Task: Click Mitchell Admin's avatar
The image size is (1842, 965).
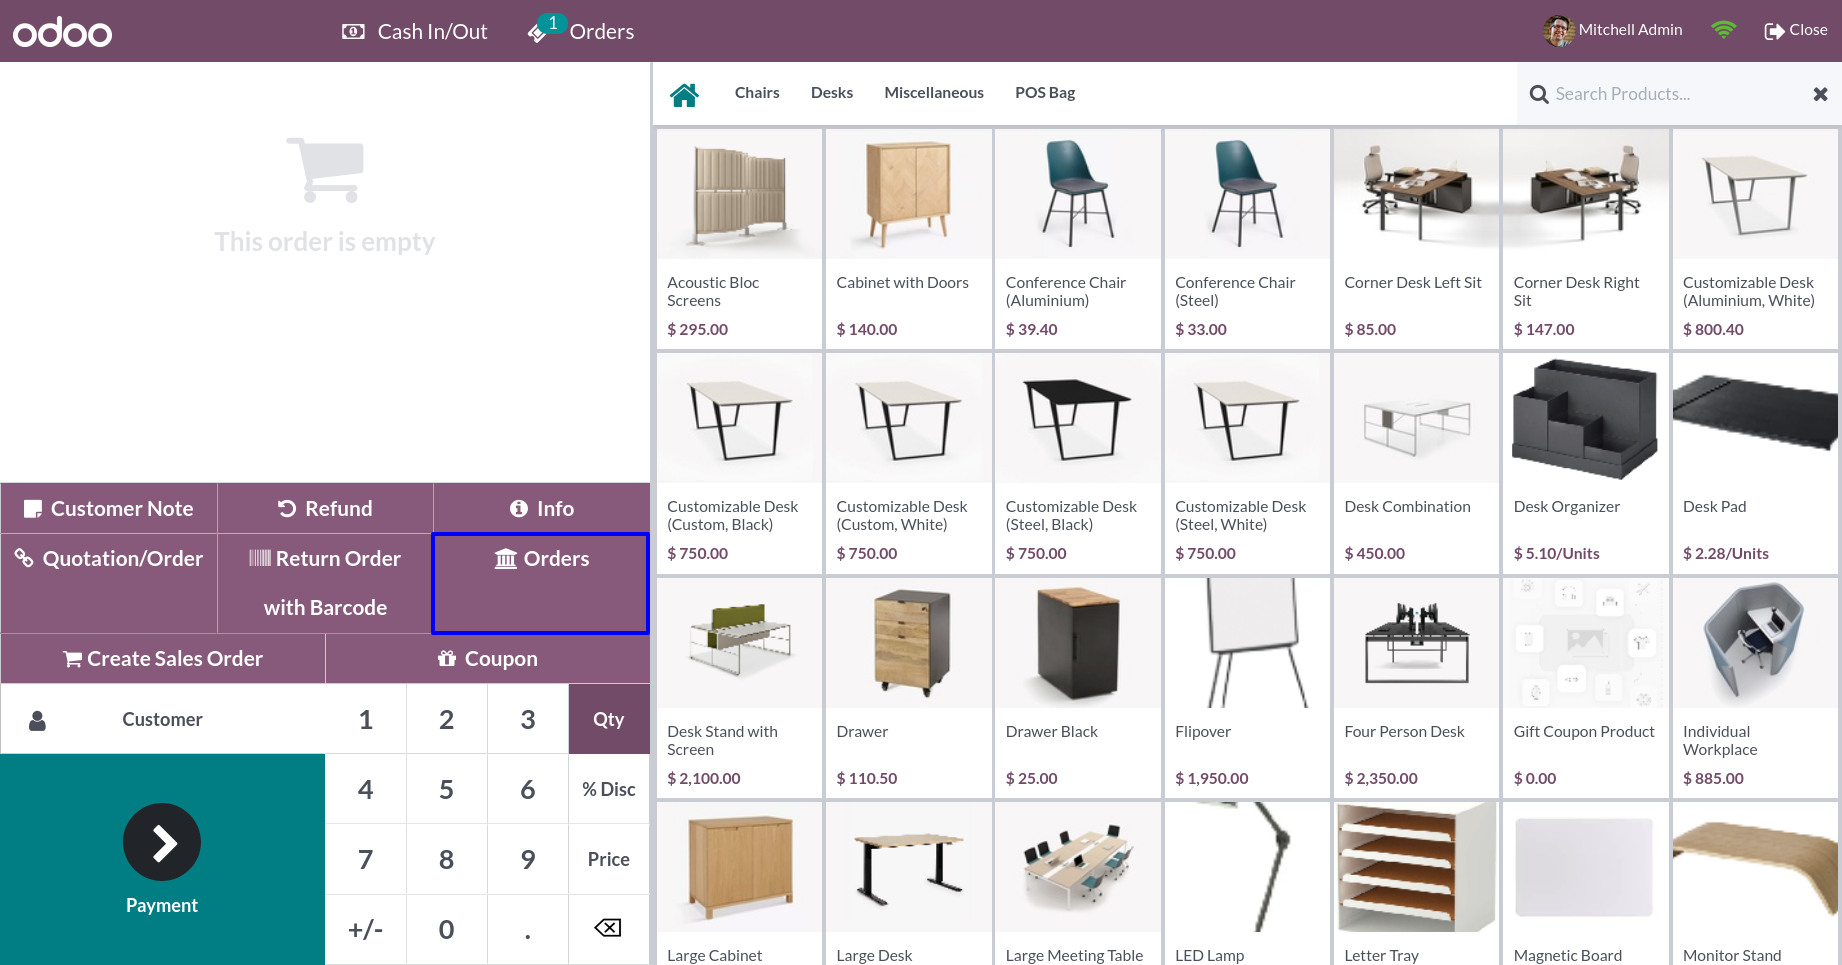Action: tap(1558, 31)
